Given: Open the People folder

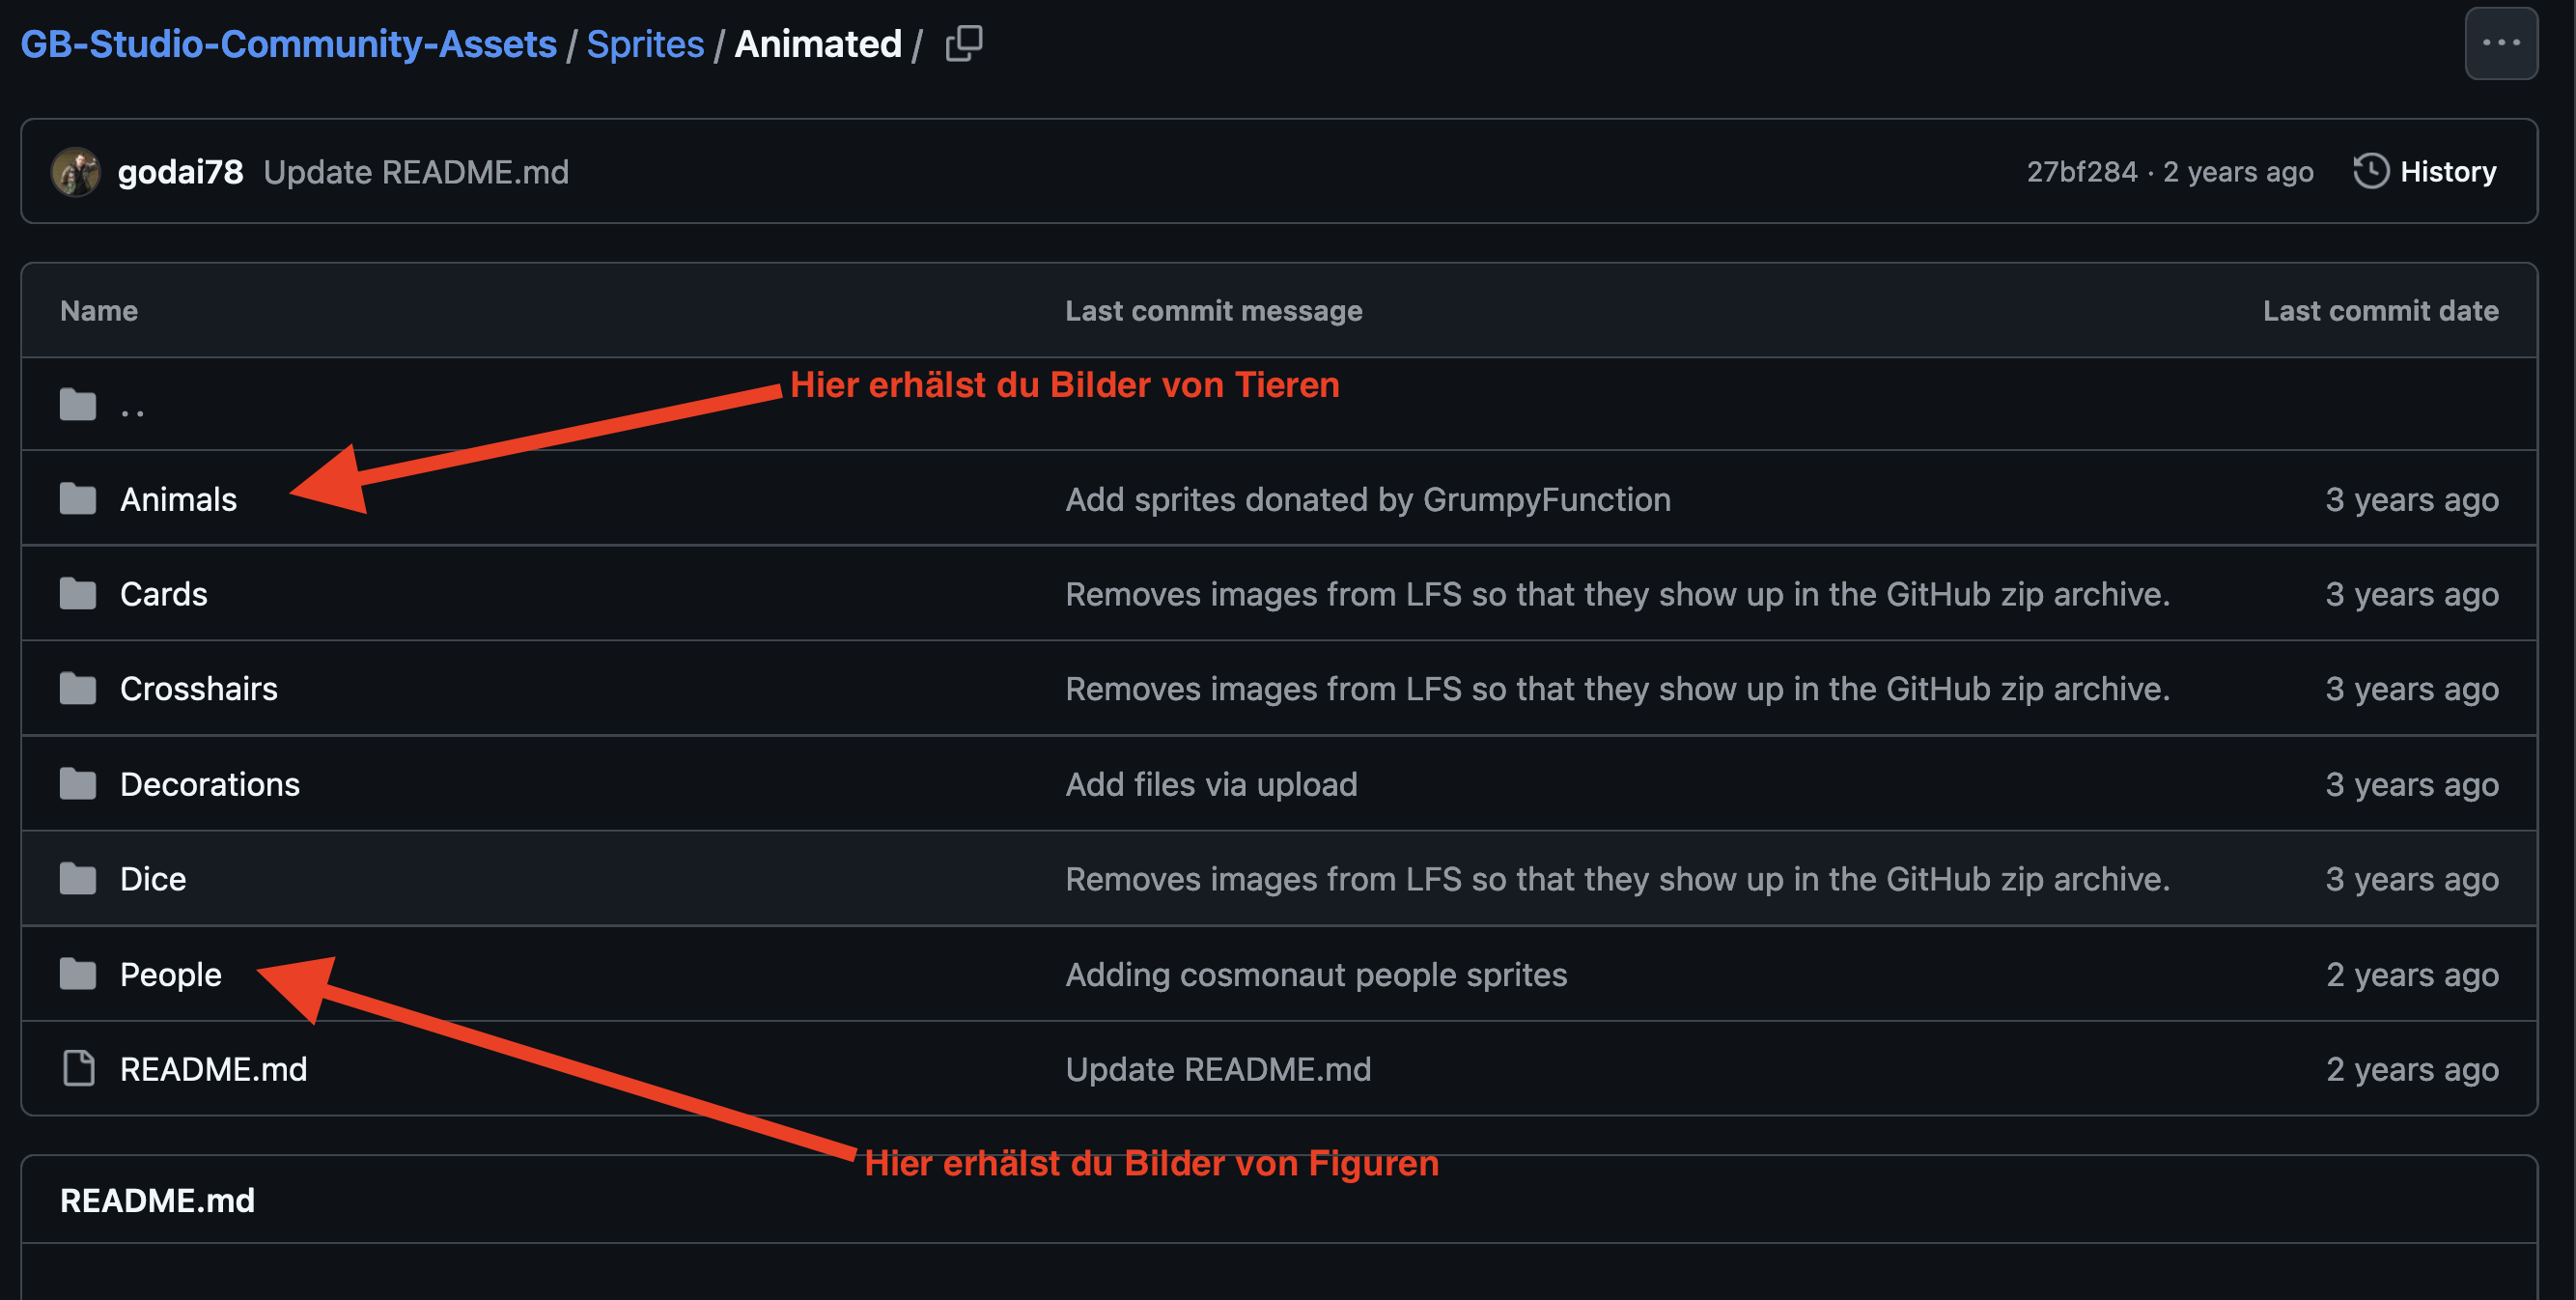Looking at the screenshot, I should coord(171,974).
